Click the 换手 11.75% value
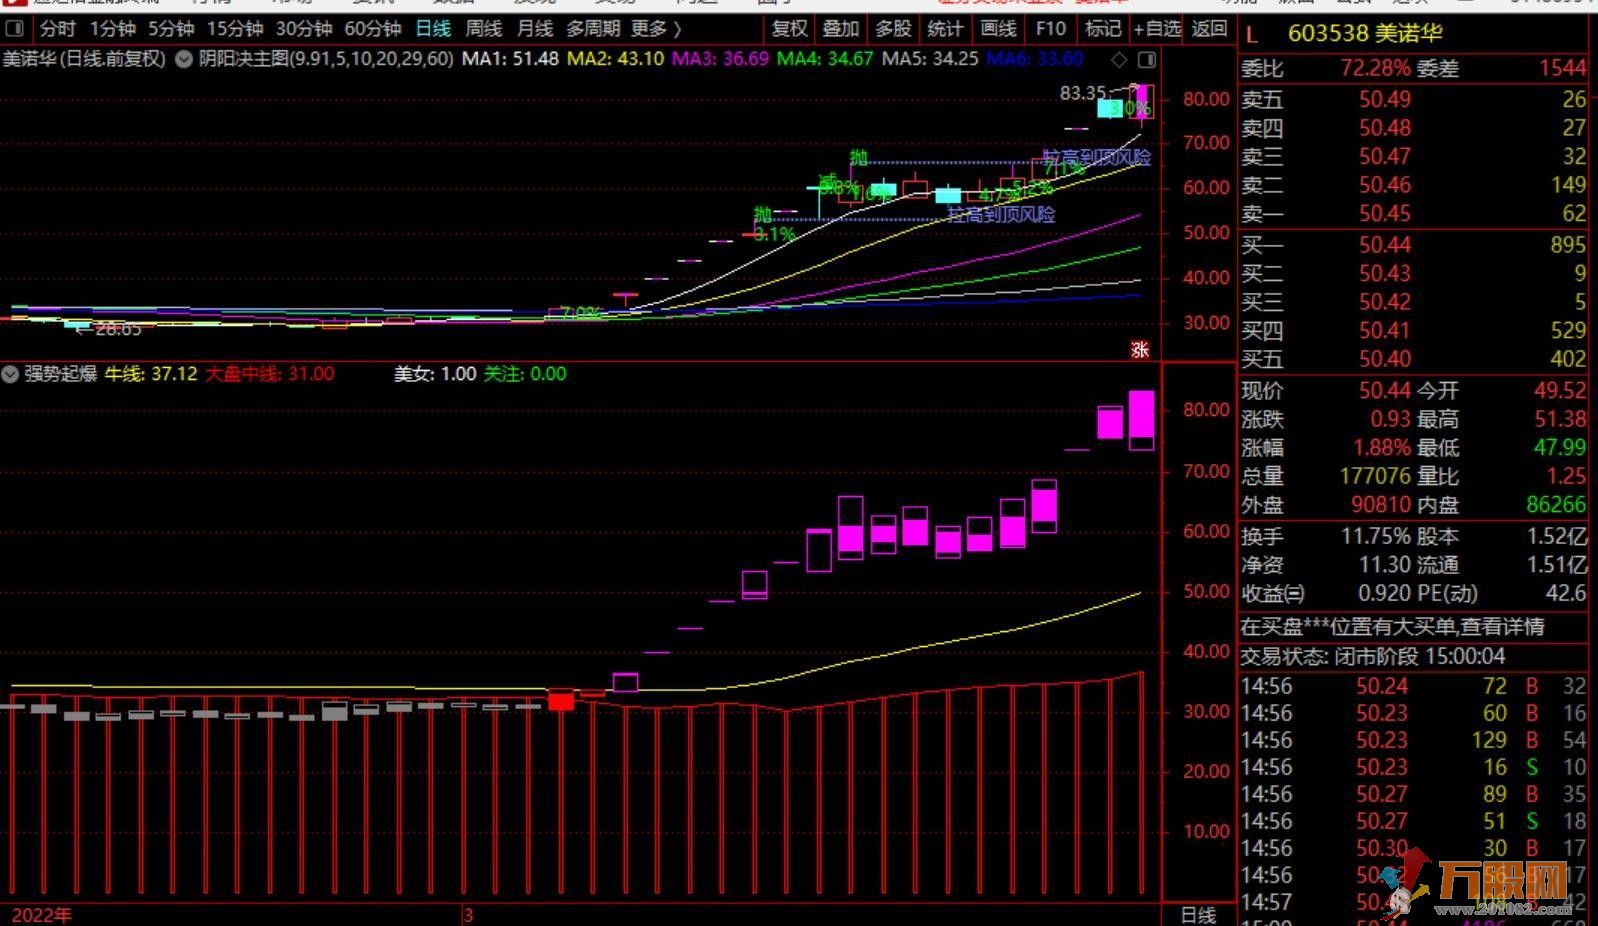1598x926 pixels. pyautogui.click(x=1375, y=537)
